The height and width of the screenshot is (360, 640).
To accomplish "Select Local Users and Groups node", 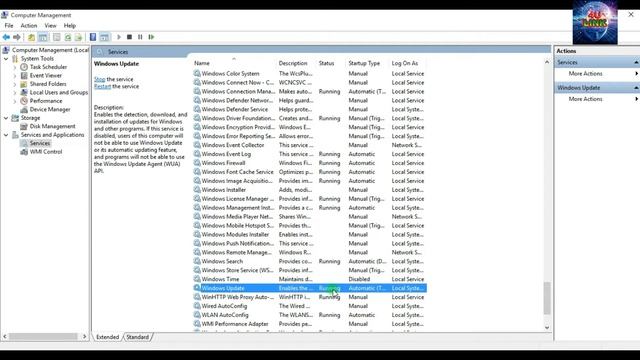I will coord(58,92).
